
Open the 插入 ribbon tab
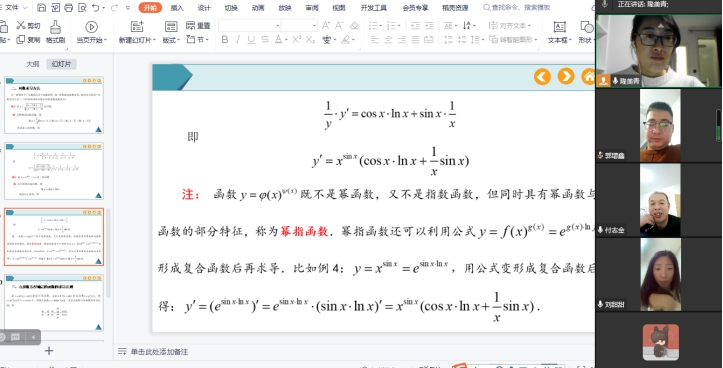click(x=177, y=8)
